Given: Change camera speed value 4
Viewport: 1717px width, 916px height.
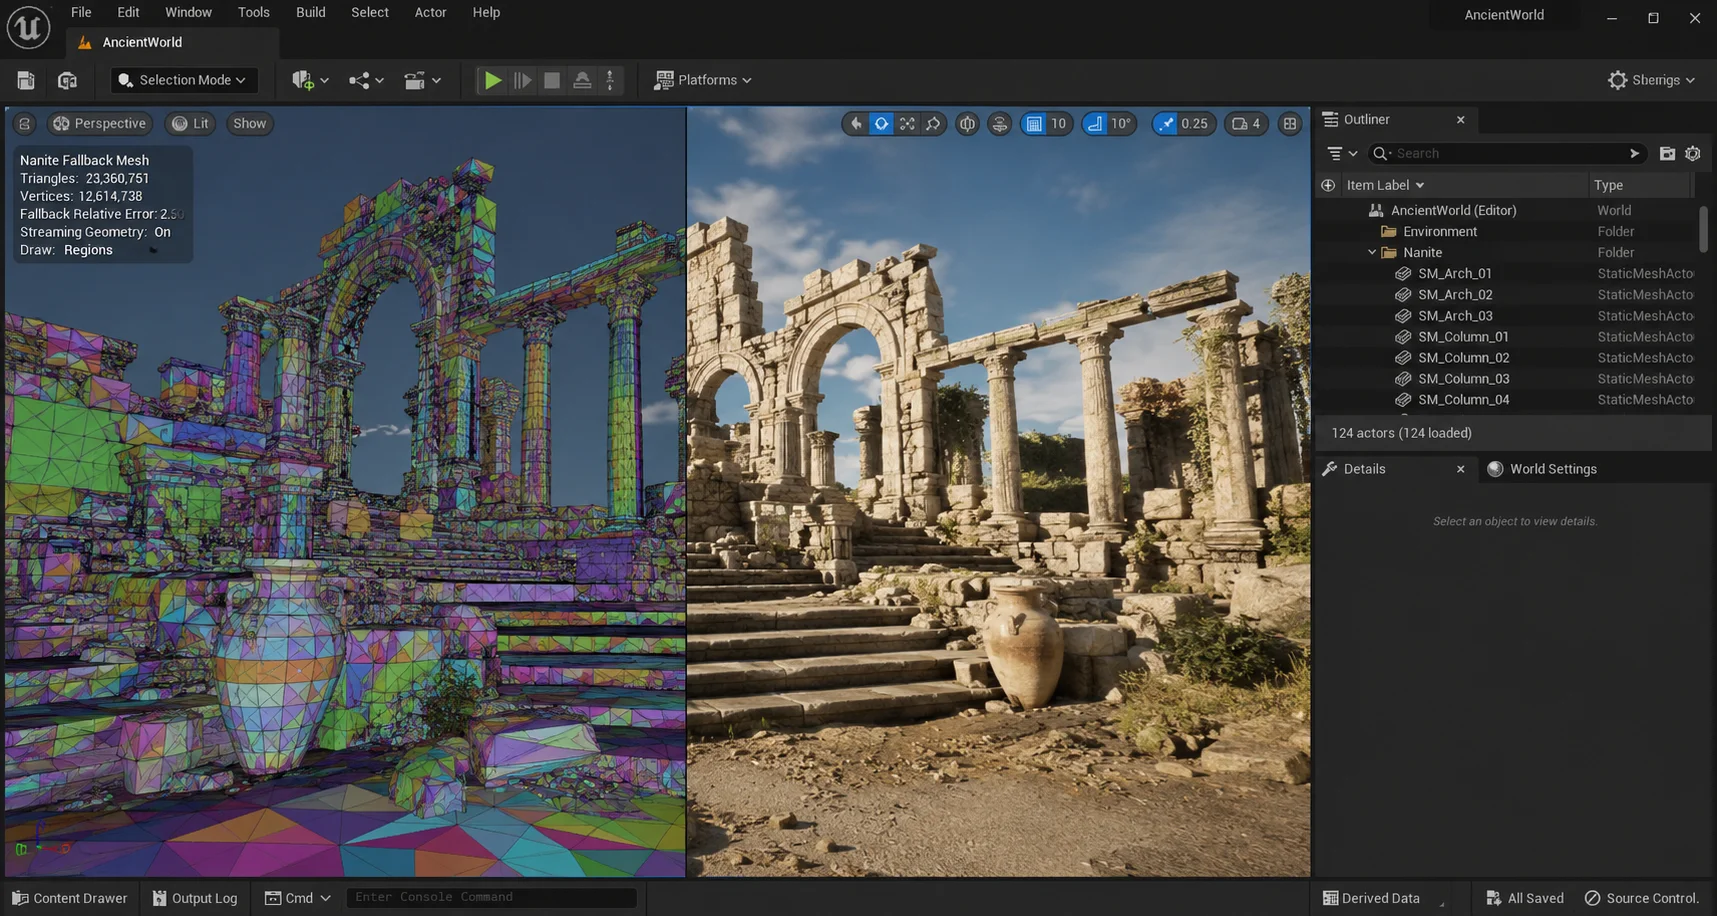Looking at the screenshot, I should [1246, 123].
